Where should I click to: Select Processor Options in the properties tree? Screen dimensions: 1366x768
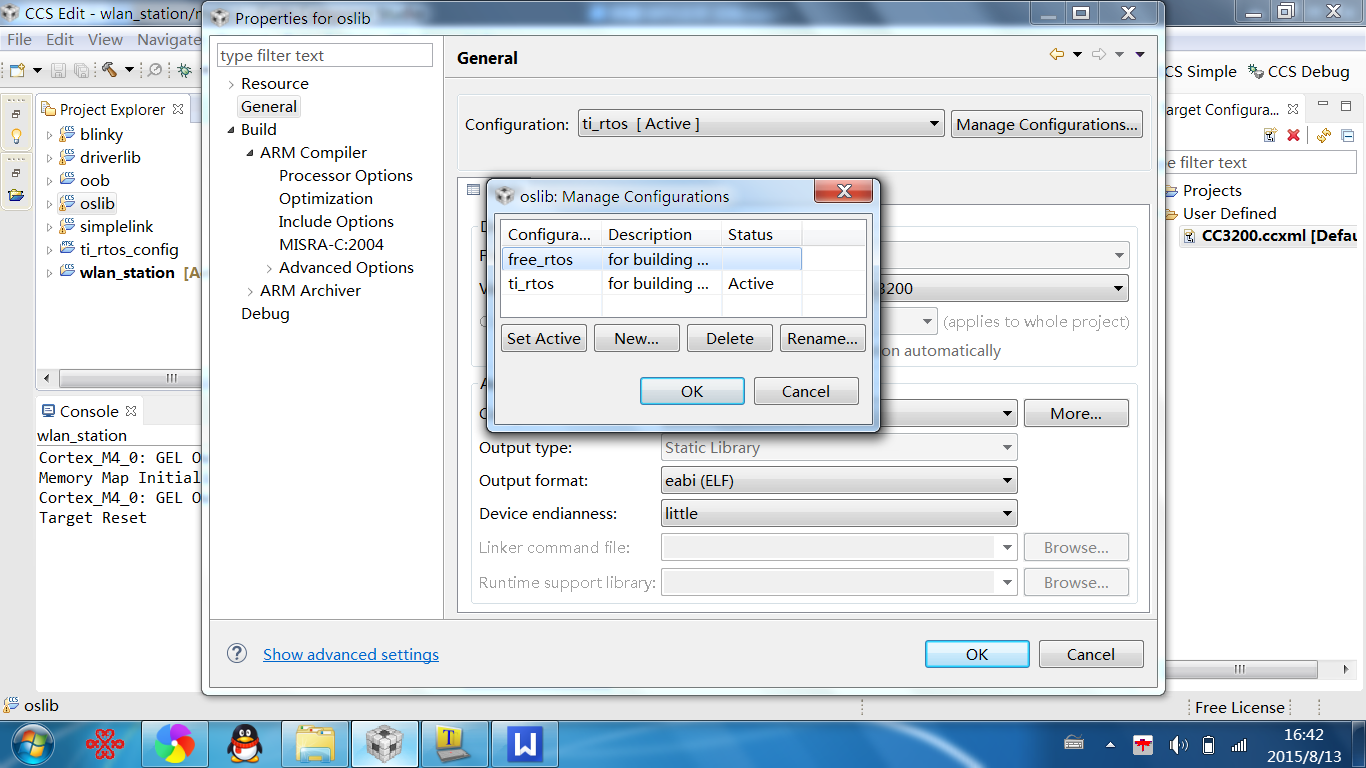point(346,176)
